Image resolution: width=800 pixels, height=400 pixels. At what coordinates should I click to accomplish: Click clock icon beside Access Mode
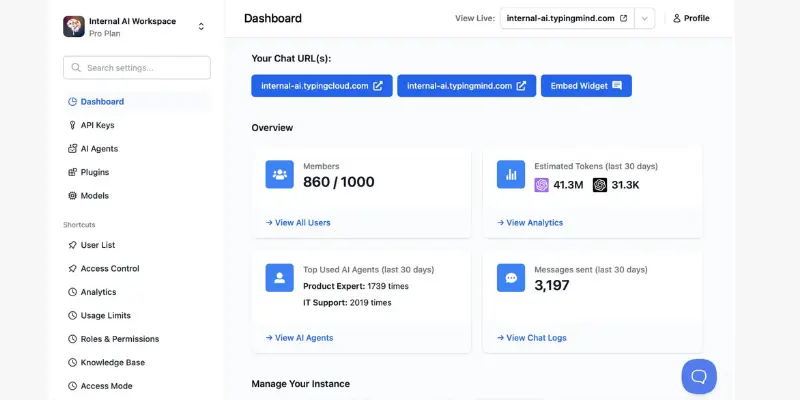coord(72,386)
